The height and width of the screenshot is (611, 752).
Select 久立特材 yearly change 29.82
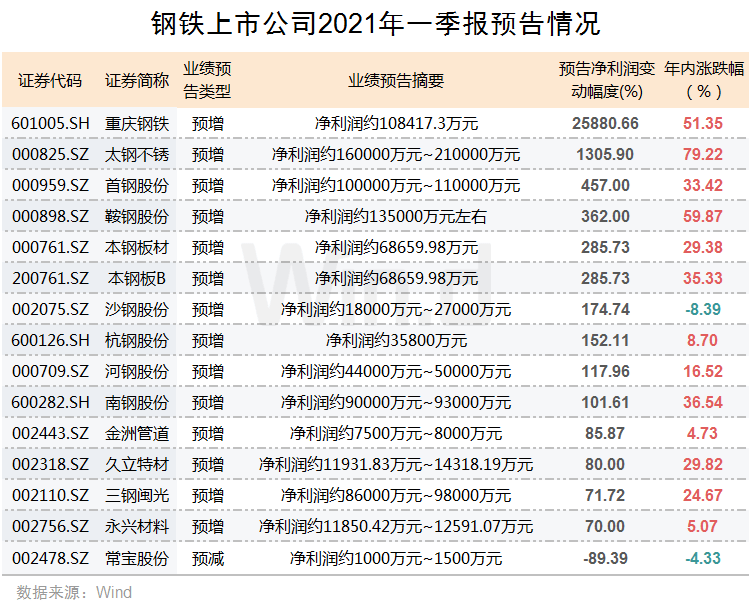pyautogui.click(x=704, y=465)
